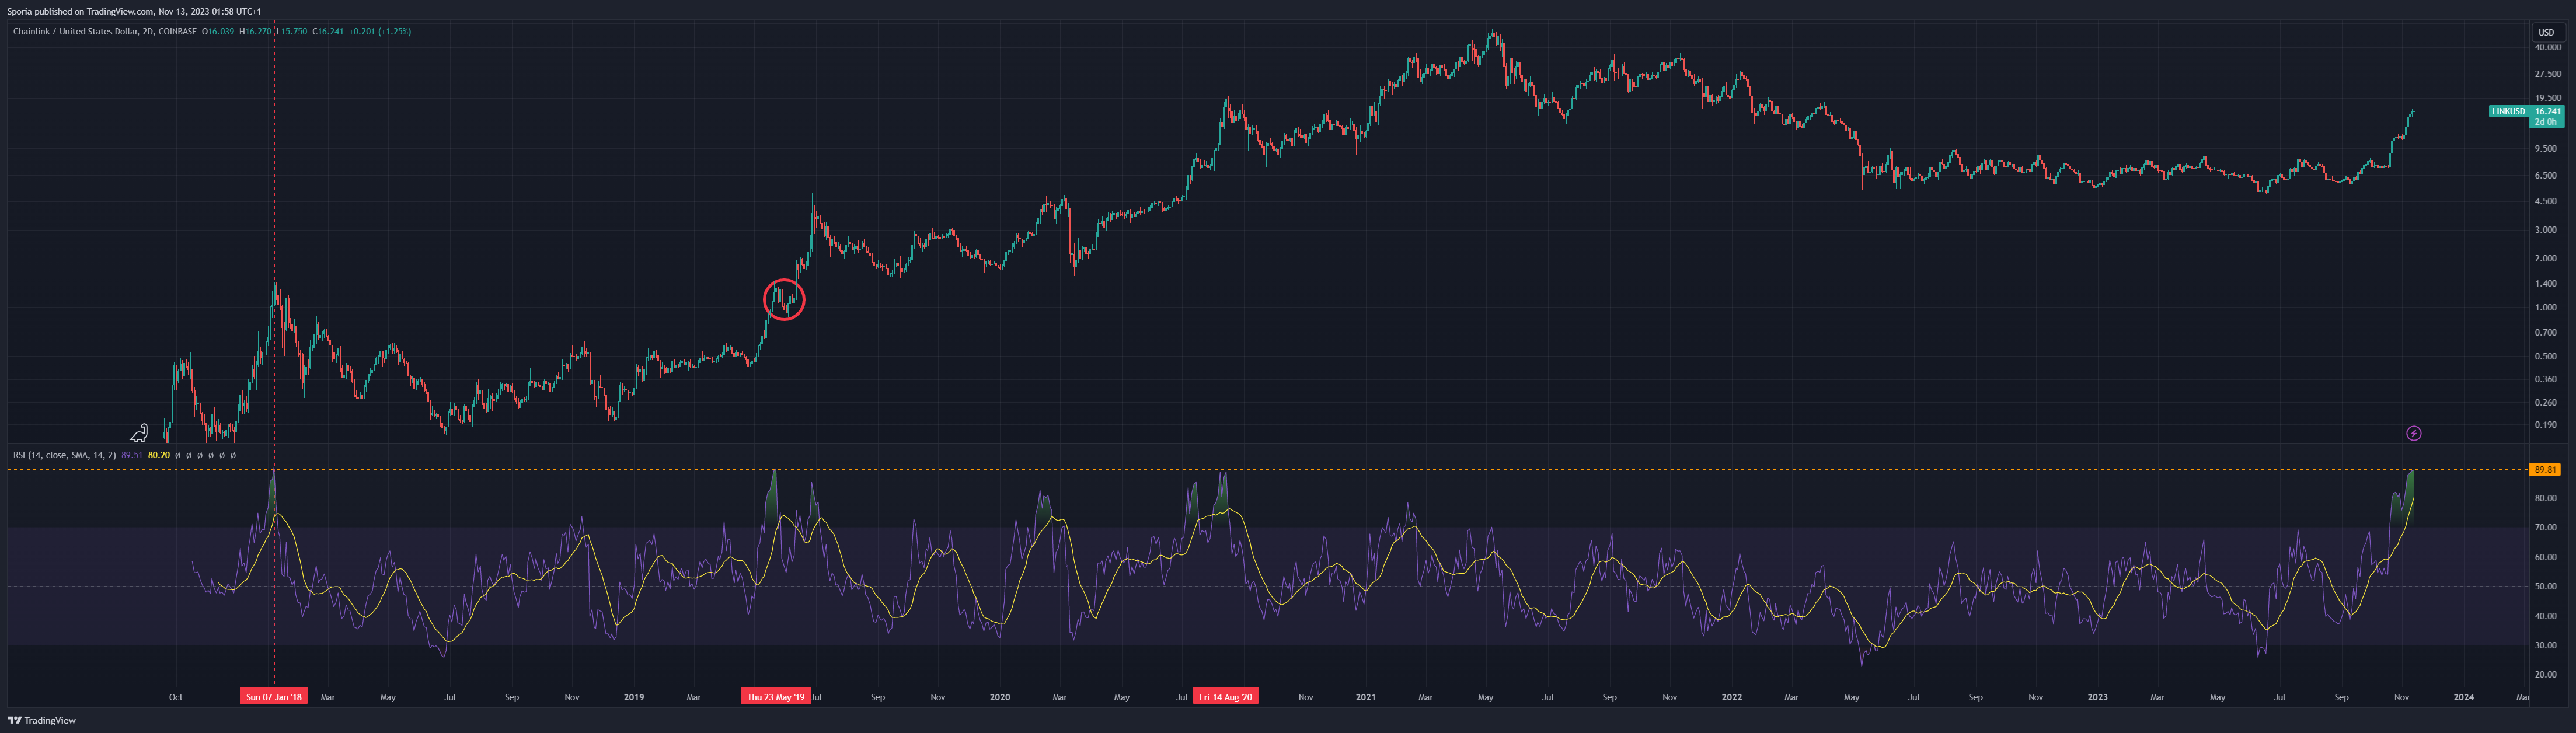The width and height of the screenshot is (2576, 733).
Task: Select the Fri 14 Aug '20 date marker
Action: 1225,697
